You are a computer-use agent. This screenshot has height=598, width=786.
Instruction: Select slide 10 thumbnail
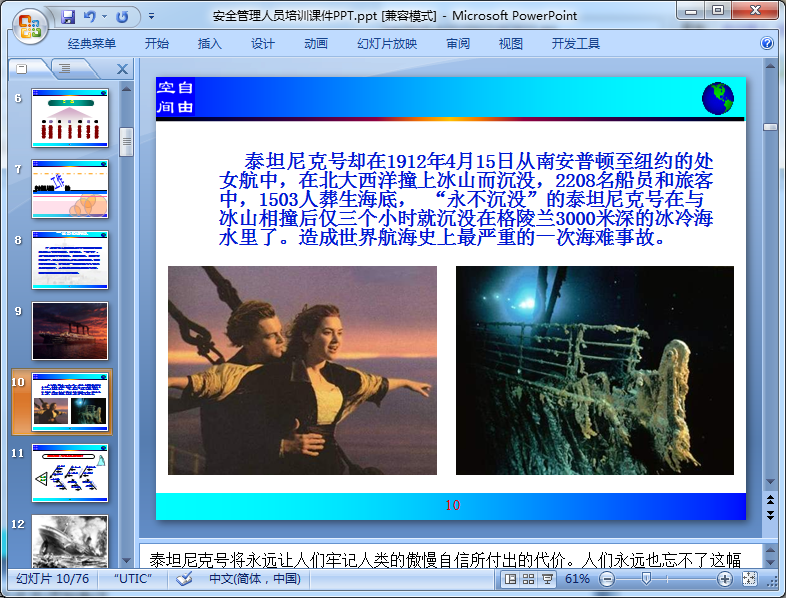pos(70,402)
